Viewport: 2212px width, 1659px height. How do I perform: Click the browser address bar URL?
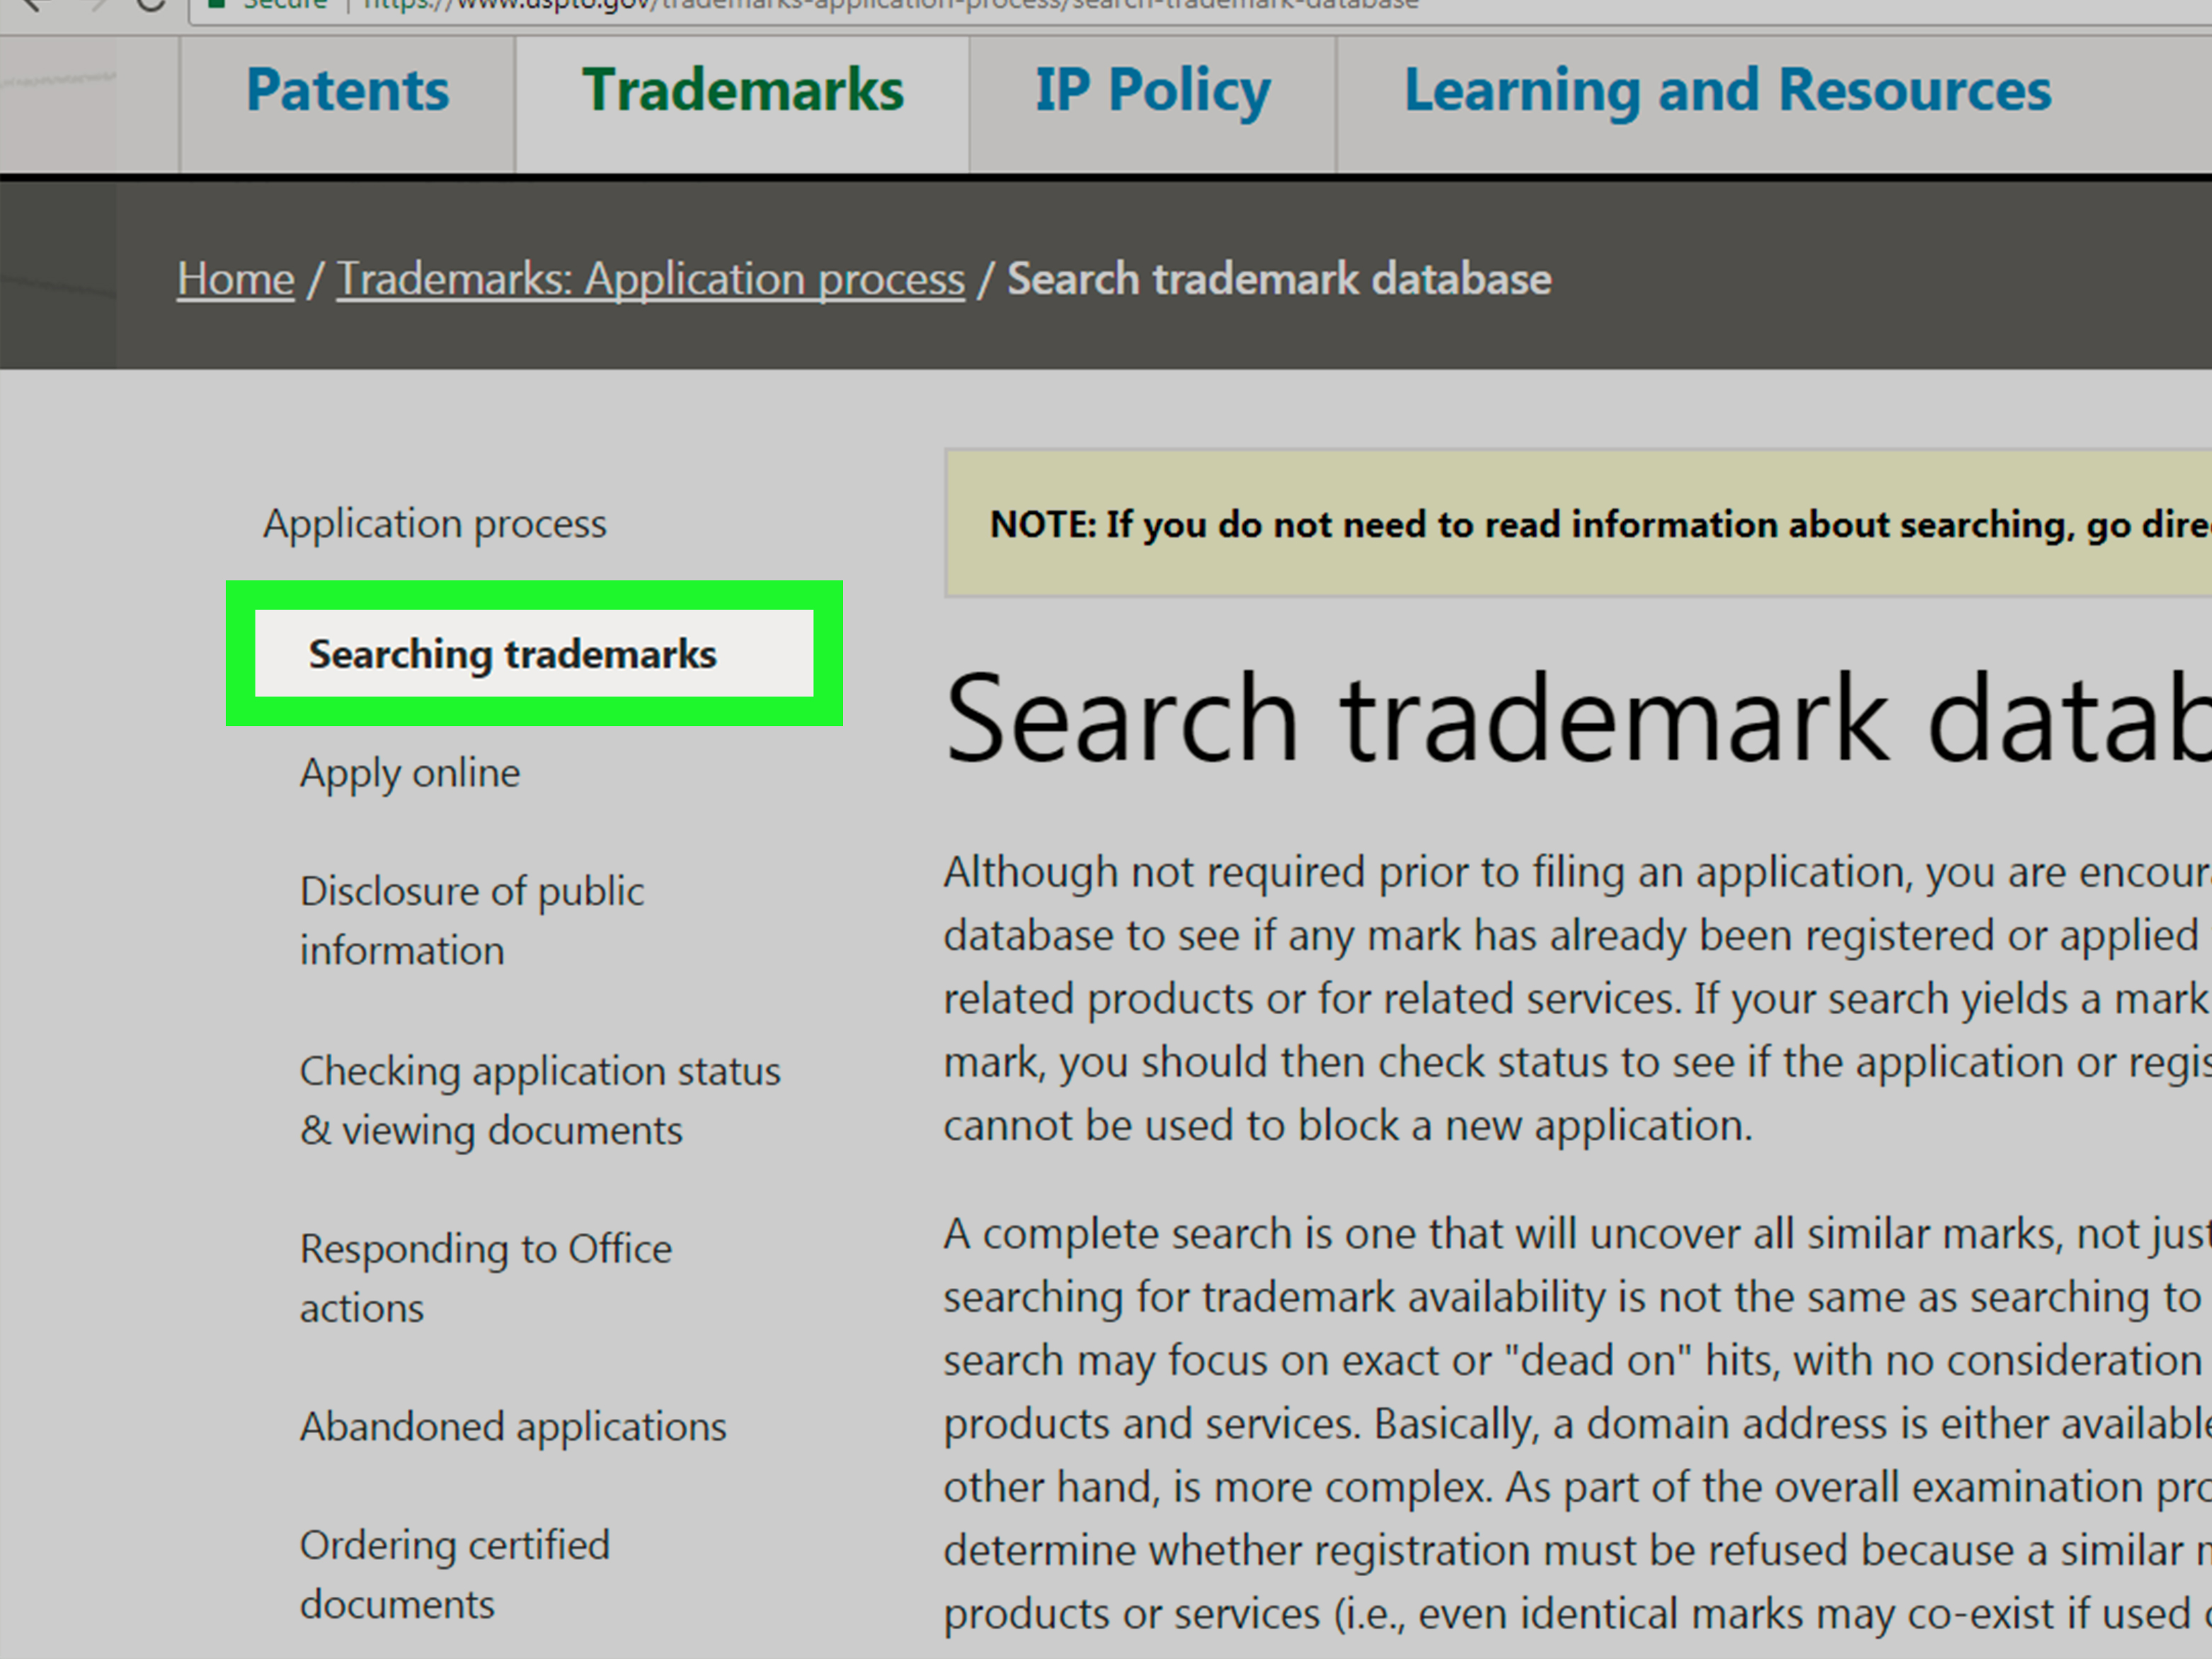(x=890, y=5)
